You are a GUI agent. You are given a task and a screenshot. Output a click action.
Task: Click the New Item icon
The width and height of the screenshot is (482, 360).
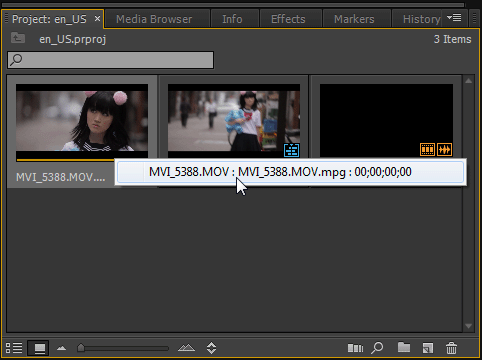[428, 348]
